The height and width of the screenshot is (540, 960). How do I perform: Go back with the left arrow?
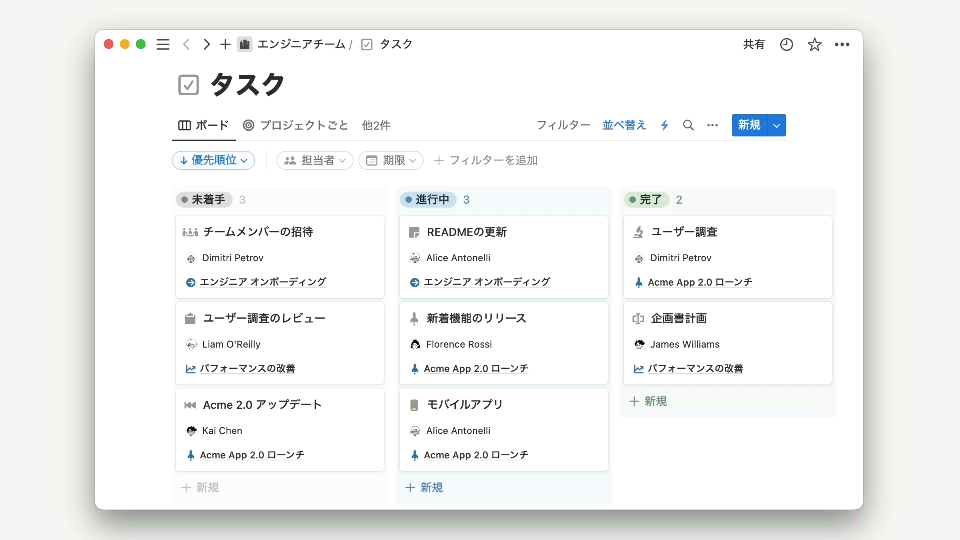point(186,44)
